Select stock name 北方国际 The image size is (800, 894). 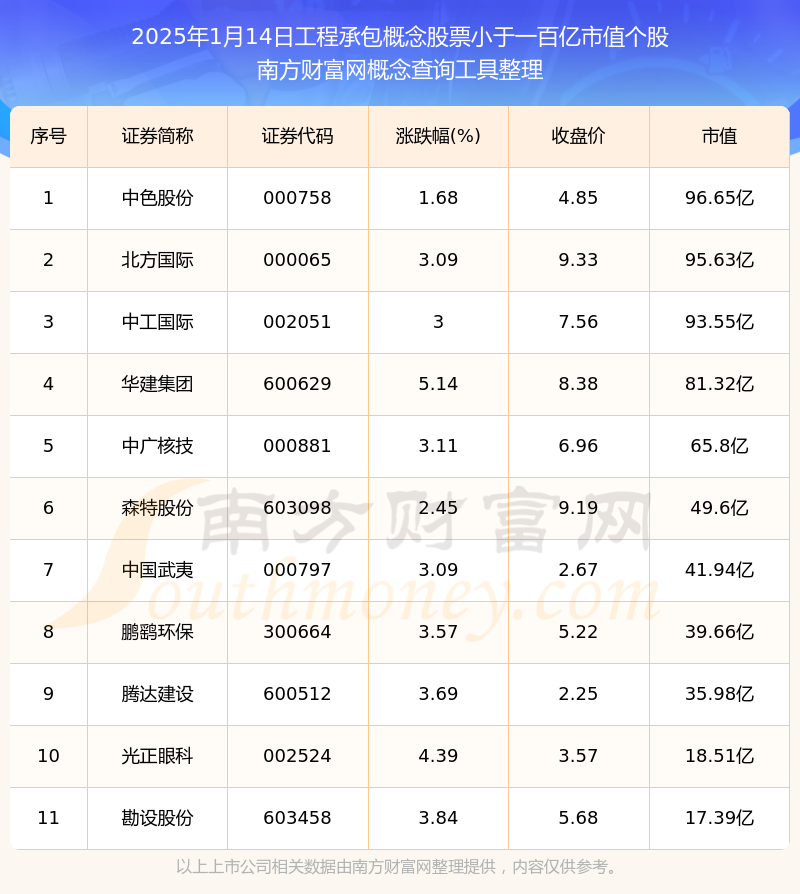(x=157, y=260)
